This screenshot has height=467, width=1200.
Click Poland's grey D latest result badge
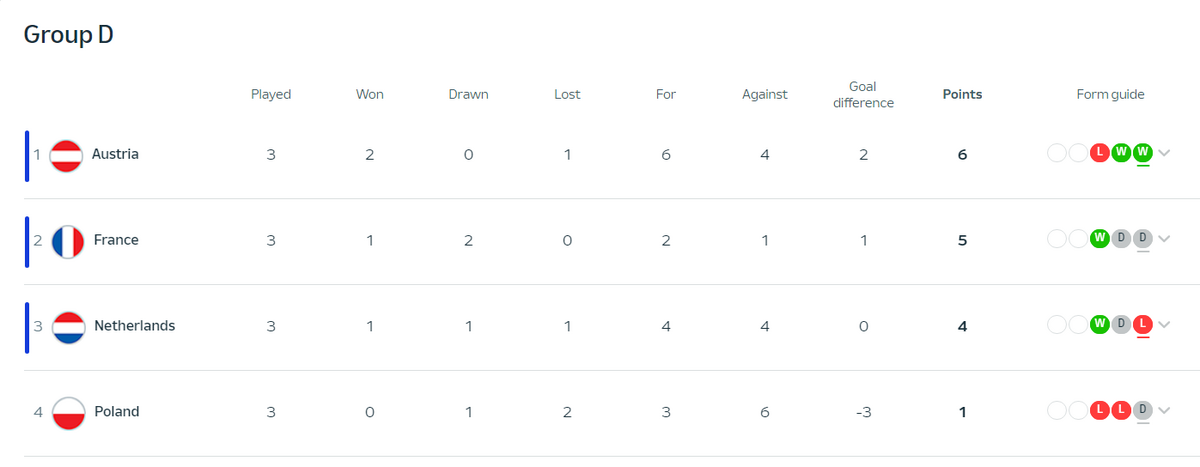point(1143,411)
